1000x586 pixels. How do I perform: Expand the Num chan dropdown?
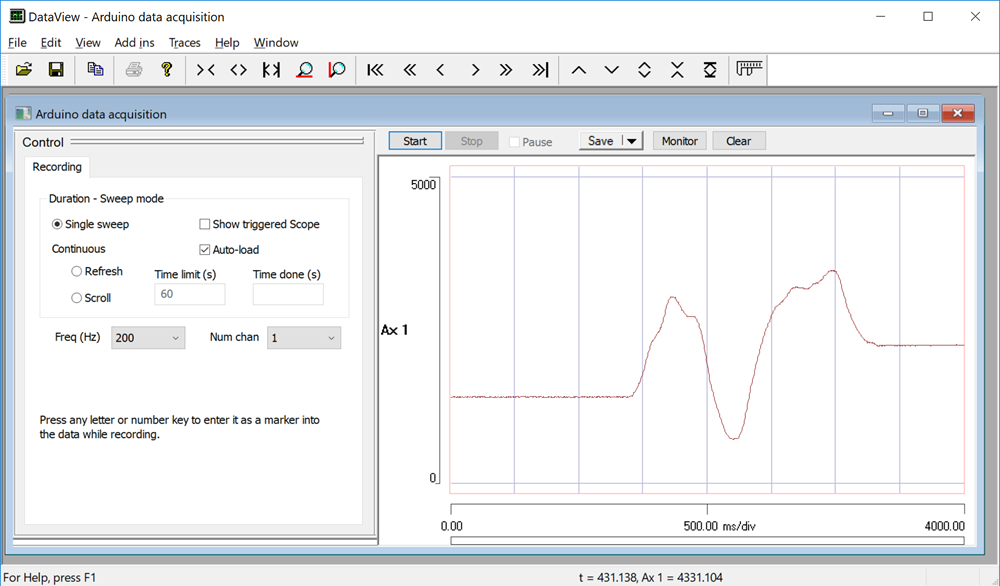coord(304,338)
